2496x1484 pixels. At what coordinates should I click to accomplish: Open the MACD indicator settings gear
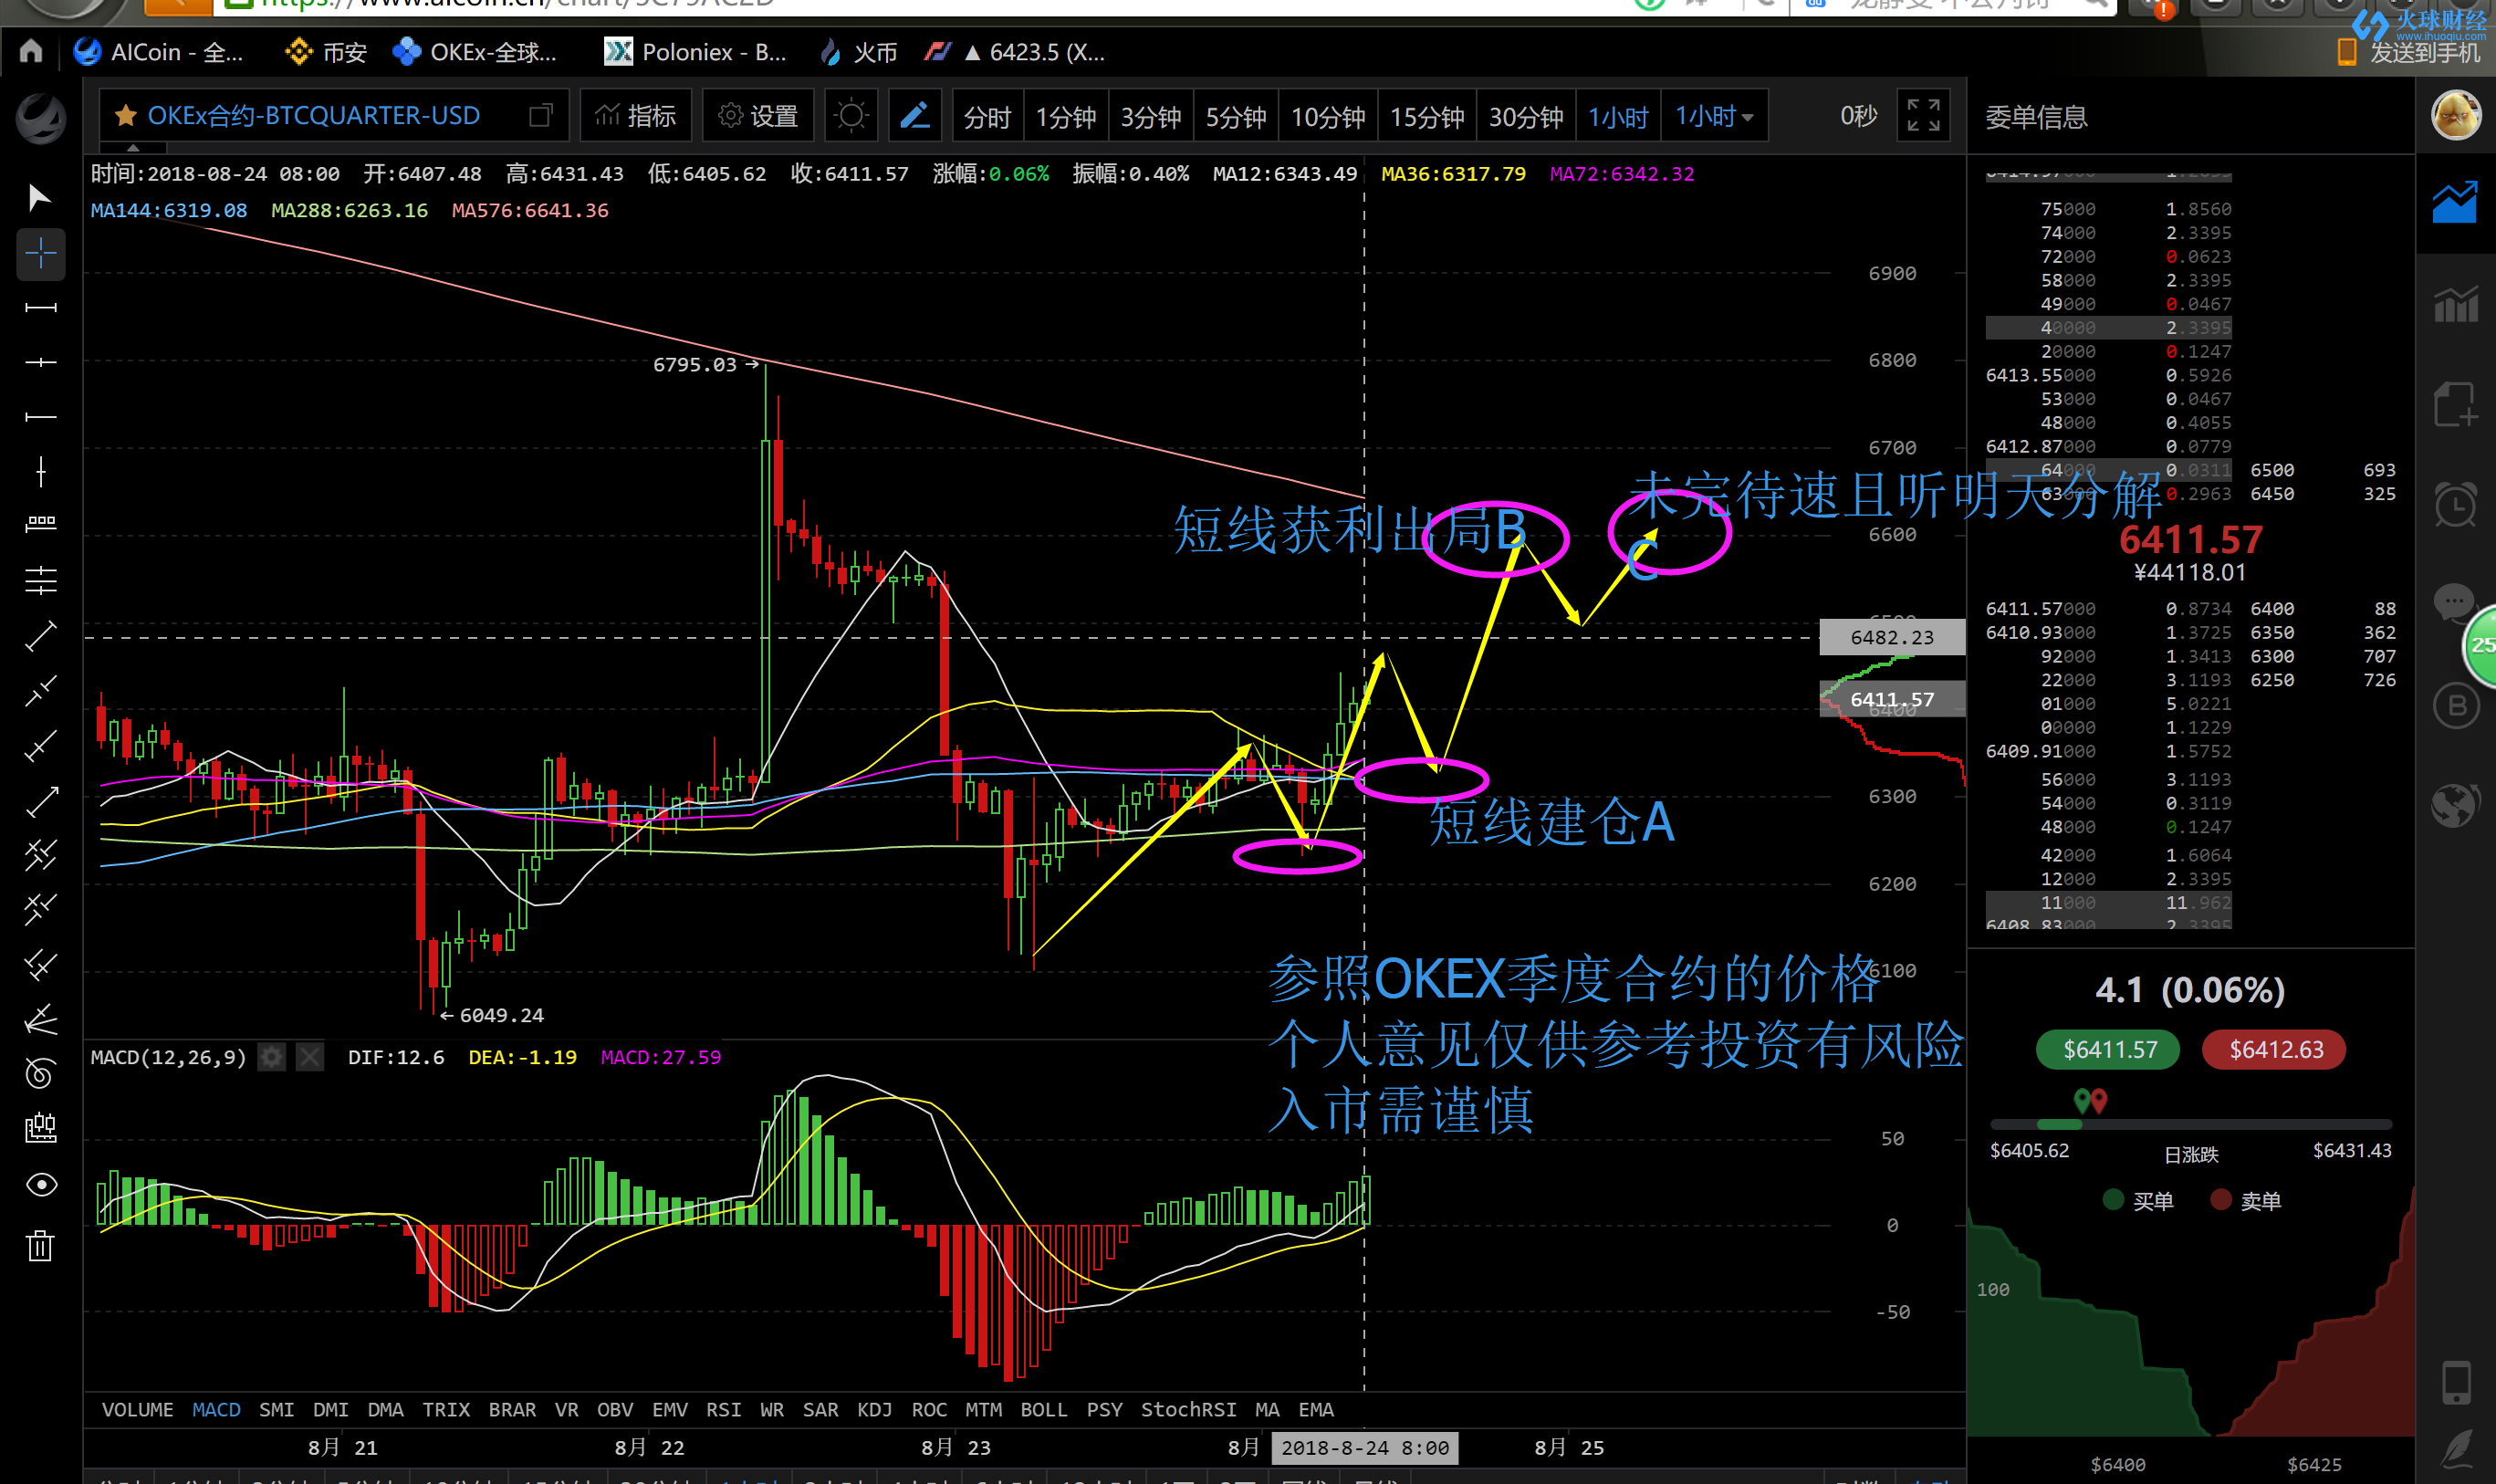(x=272, y=1057)
